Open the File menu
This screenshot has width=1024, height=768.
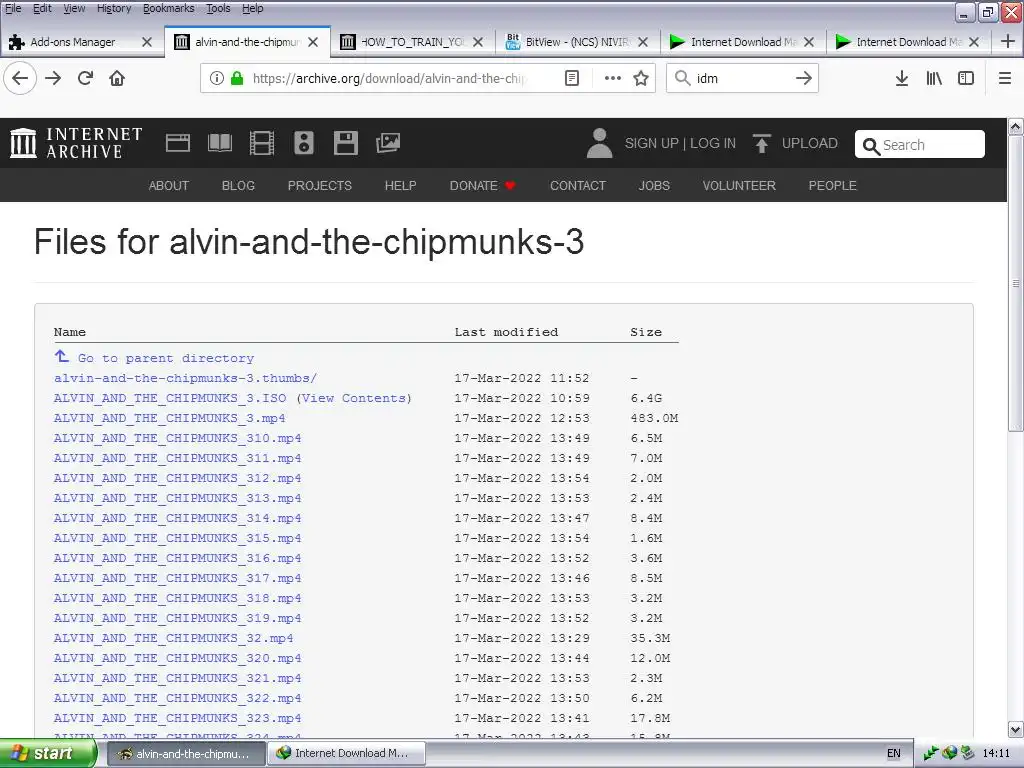(x=13, y=8)
